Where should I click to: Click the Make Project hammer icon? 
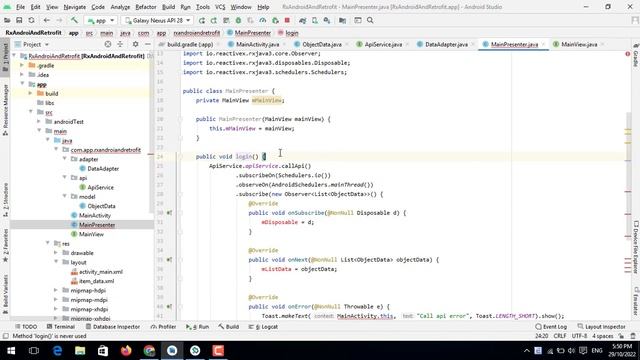pos(74,20)
